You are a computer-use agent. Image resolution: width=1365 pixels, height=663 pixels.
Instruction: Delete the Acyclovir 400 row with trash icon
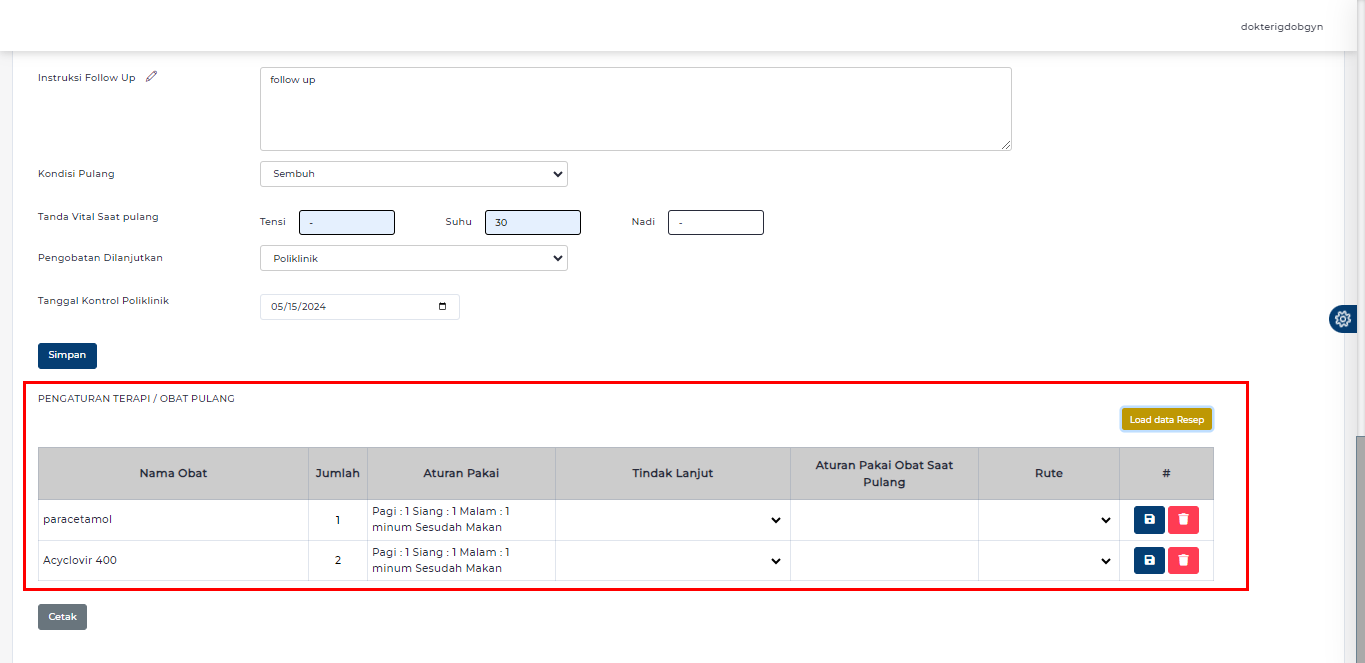pyautogui.click(x=1183, y=560)
